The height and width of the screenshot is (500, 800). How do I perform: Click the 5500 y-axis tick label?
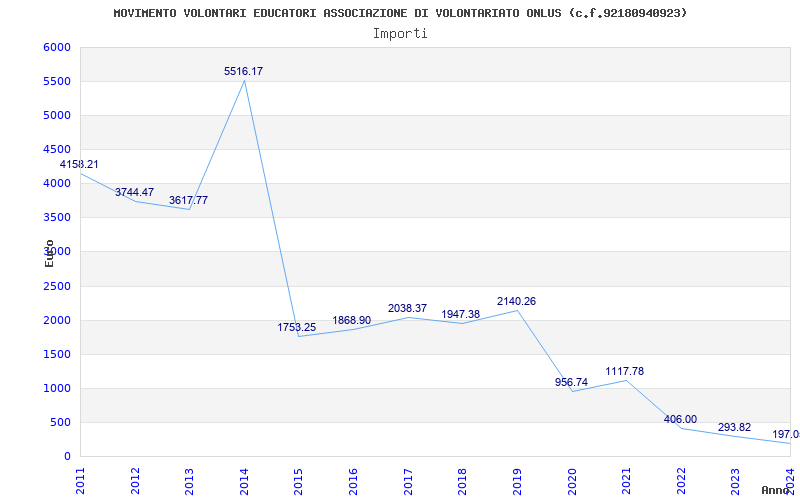57,82
